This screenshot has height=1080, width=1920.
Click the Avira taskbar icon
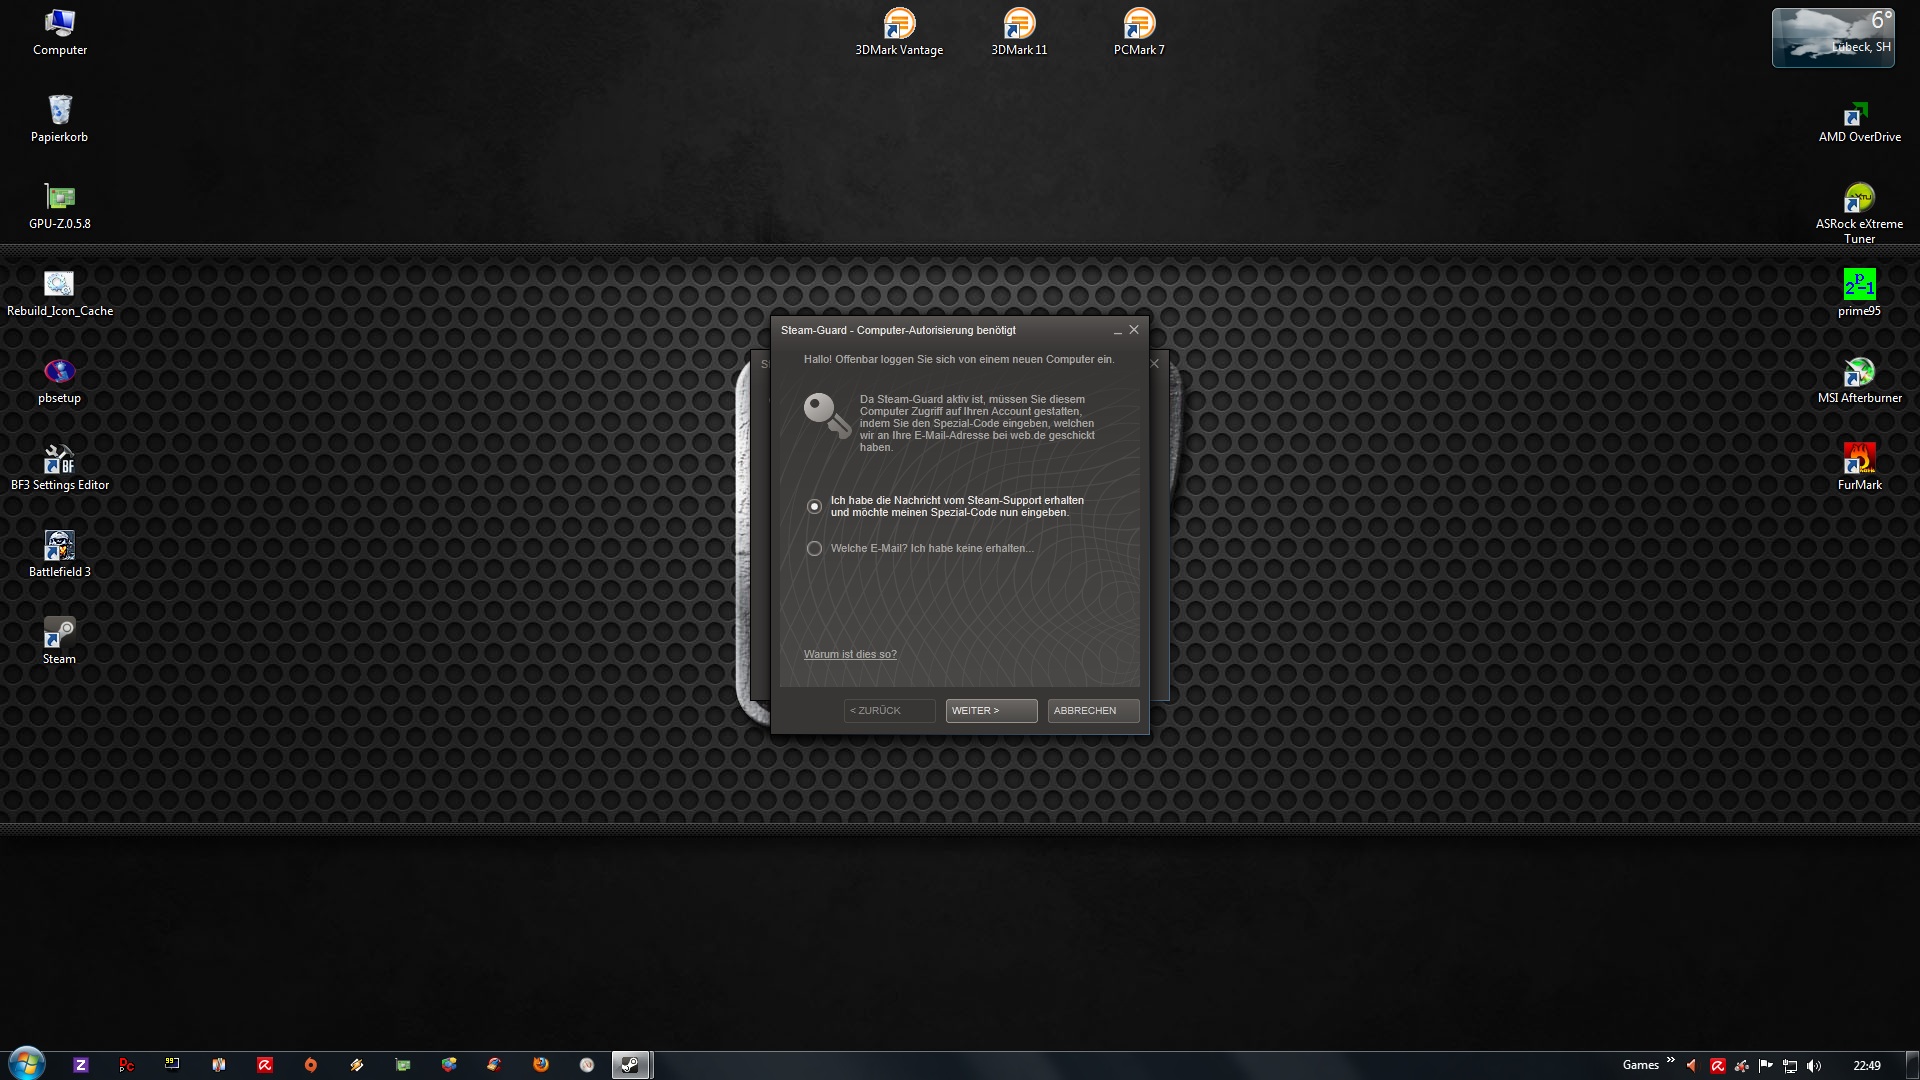click(x=265, y=1065)
